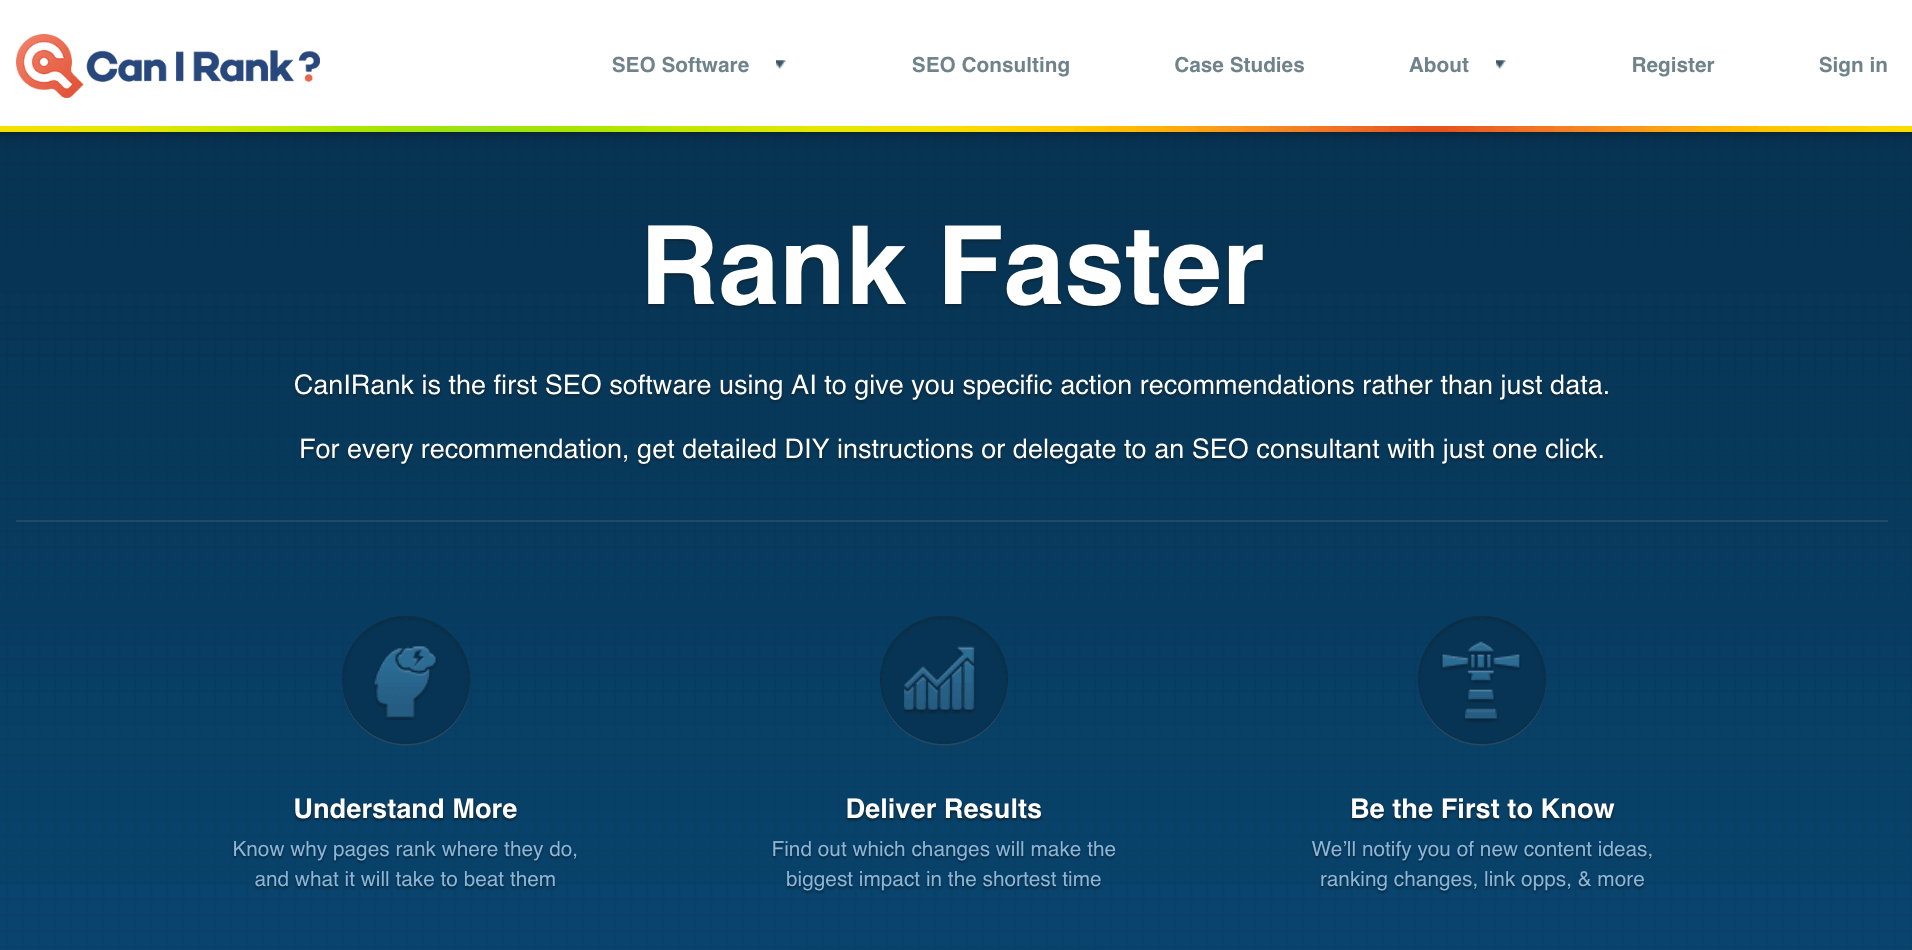The width and height of the screenshot is (1912, 950).
Task: Click text 'biggest impact in the shortest time'
Action: pos(944,879)
